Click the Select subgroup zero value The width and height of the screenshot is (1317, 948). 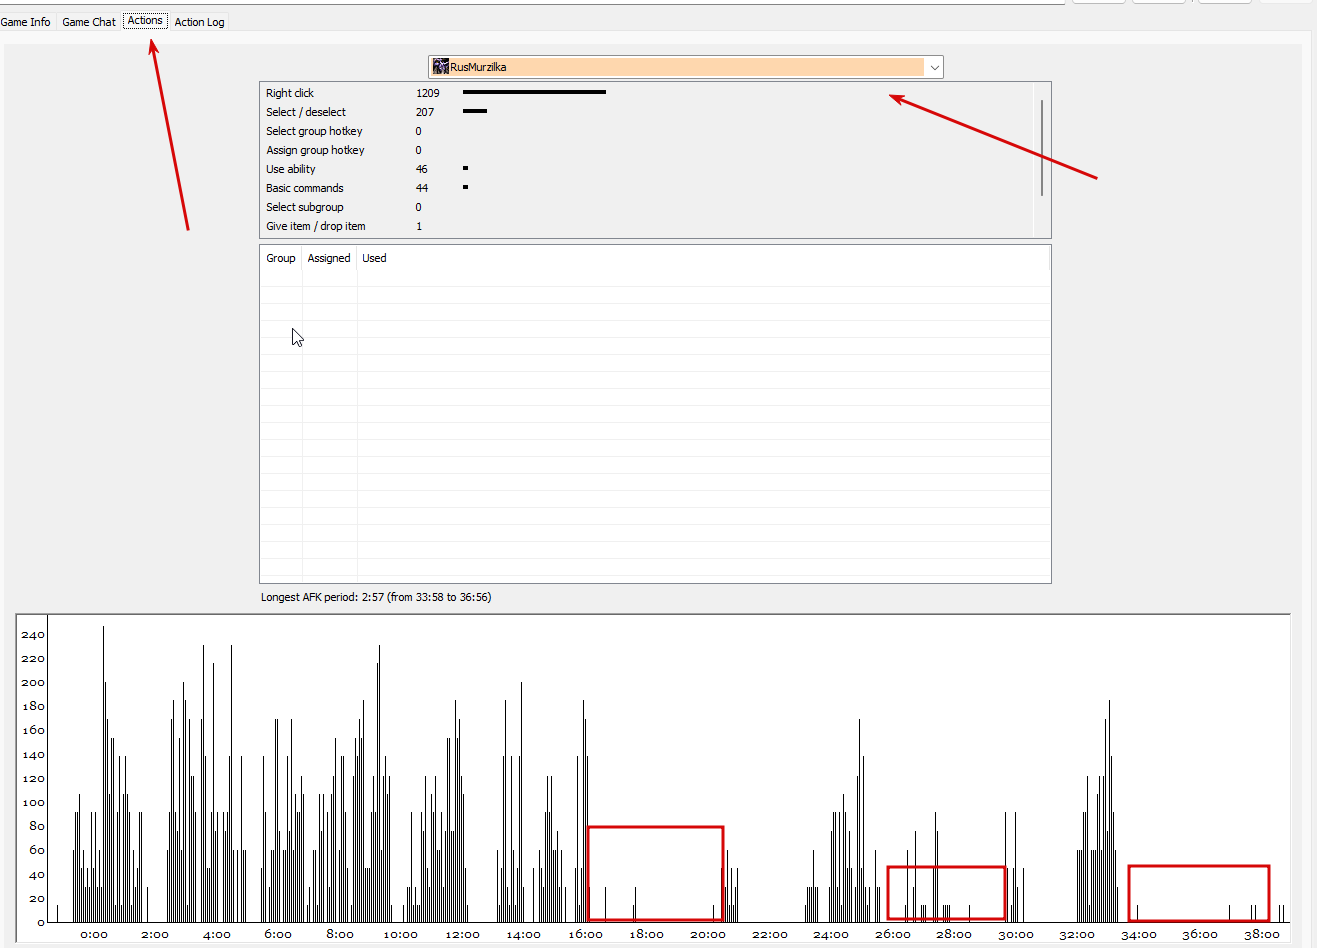coord(419,207)
